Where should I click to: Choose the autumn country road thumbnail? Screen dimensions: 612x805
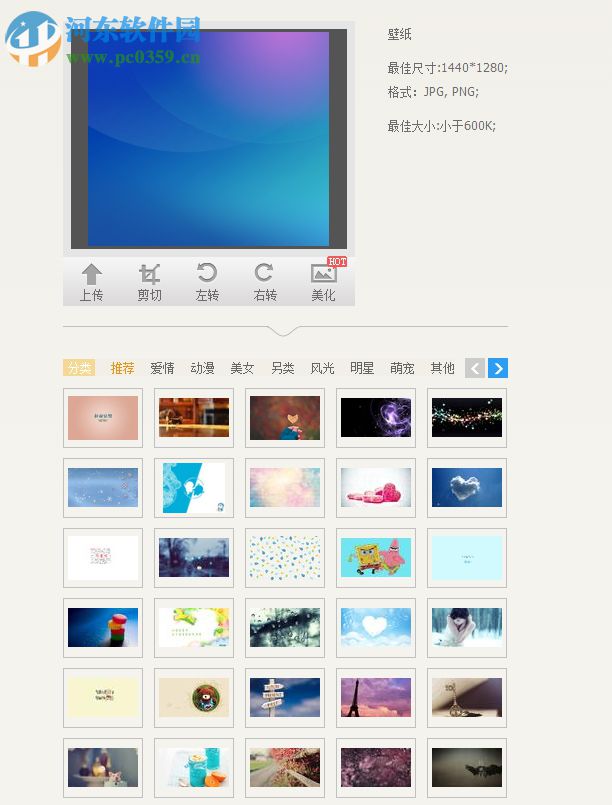[285, 768]
